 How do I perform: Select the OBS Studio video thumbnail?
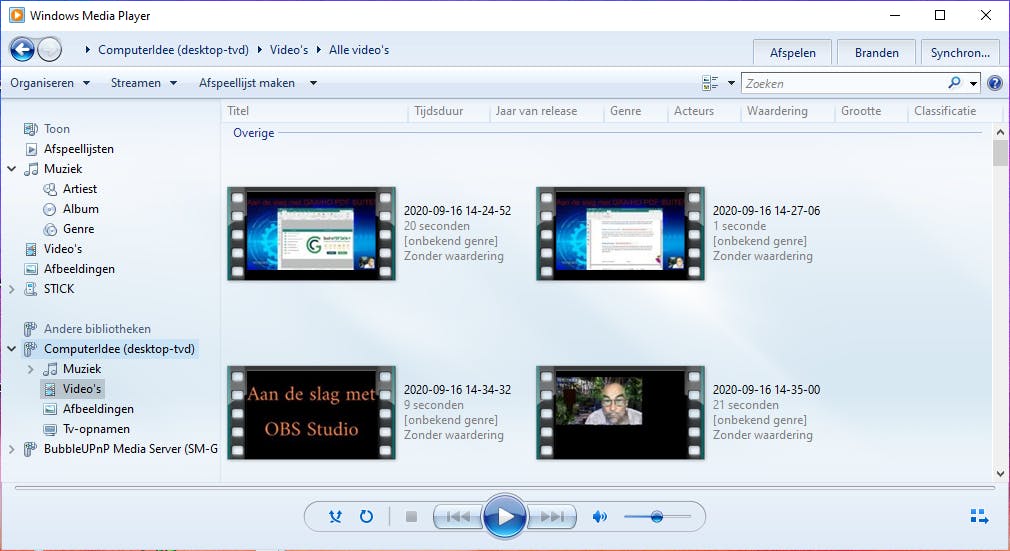tap(312, 412)
